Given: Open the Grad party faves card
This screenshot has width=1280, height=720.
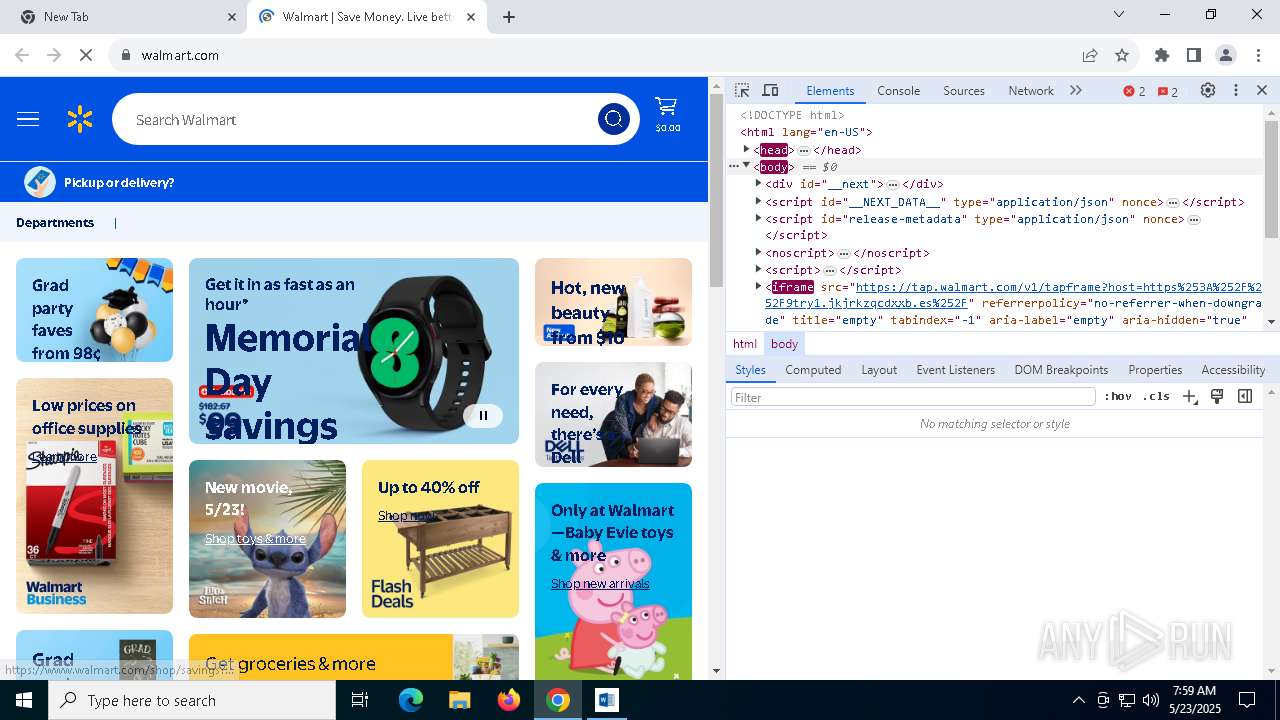Looking at the screenshot, I should pos(94,310).
